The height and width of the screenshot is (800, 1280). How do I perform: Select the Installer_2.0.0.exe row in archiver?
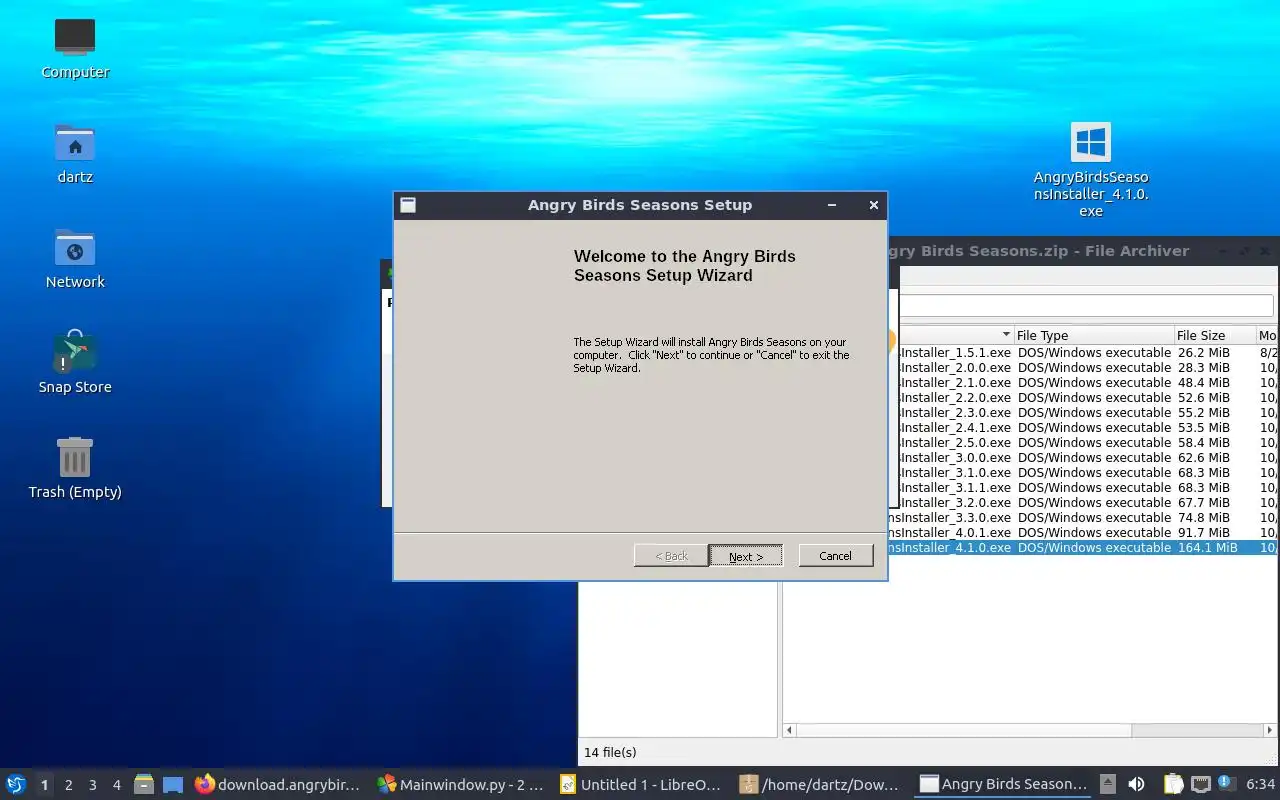(x=1089, y=367)
